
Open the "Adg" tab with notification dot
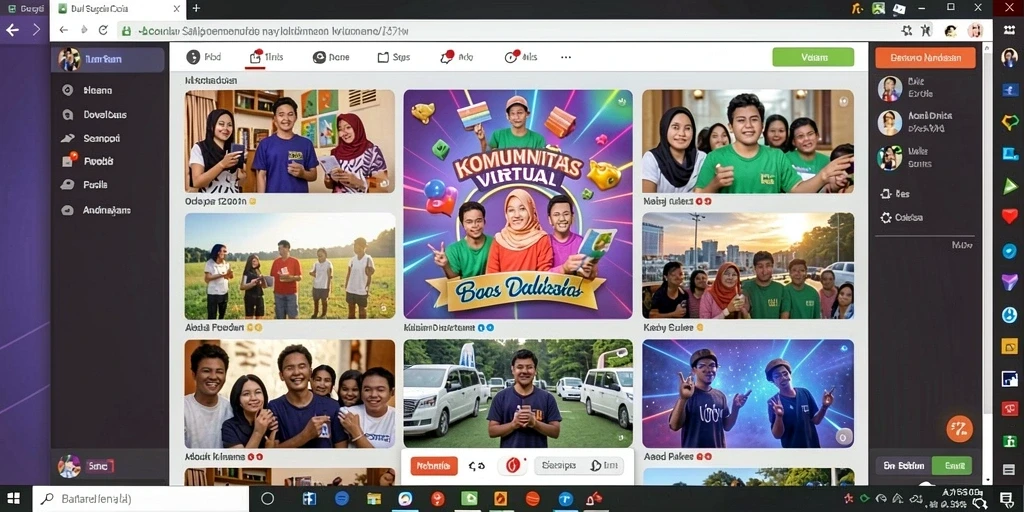click(456, 57)
